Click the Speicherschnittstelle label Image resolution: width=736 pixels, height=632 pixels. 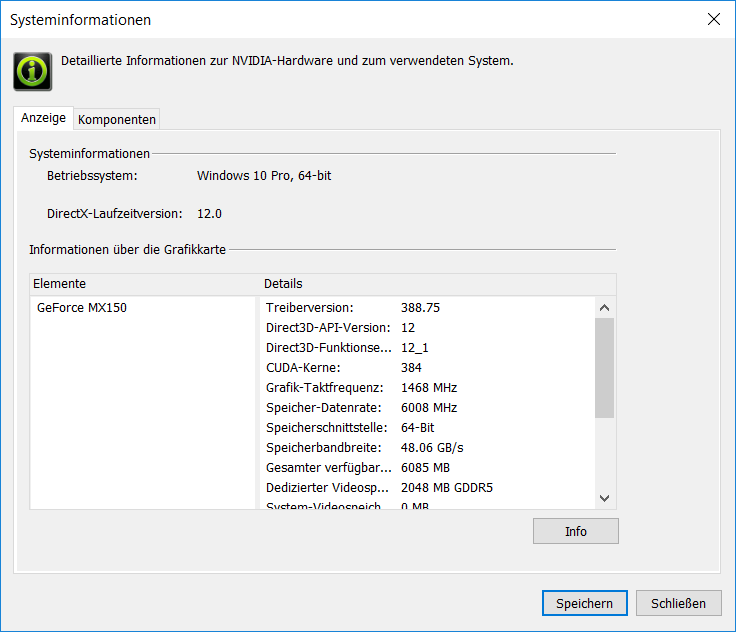click(327, 428)
